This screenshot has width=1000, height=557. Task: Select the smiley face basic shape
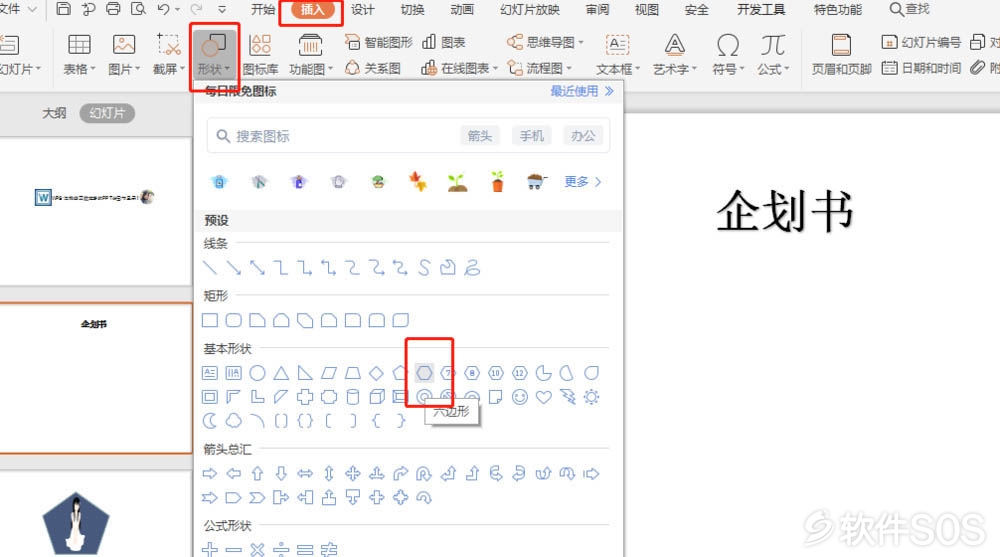click(520, 397)
